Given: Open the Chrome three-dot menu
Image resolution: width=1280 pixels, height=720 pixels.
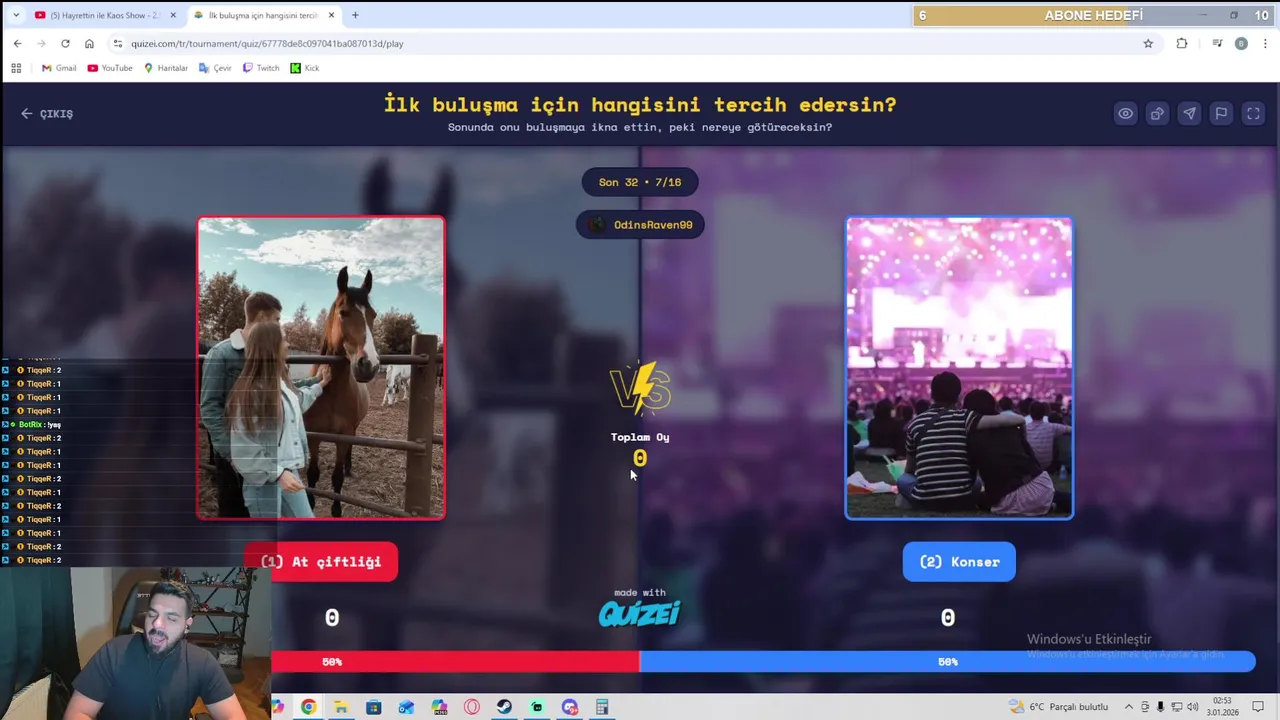Looking at the screenshot, I should click(x=1265, y=44).
